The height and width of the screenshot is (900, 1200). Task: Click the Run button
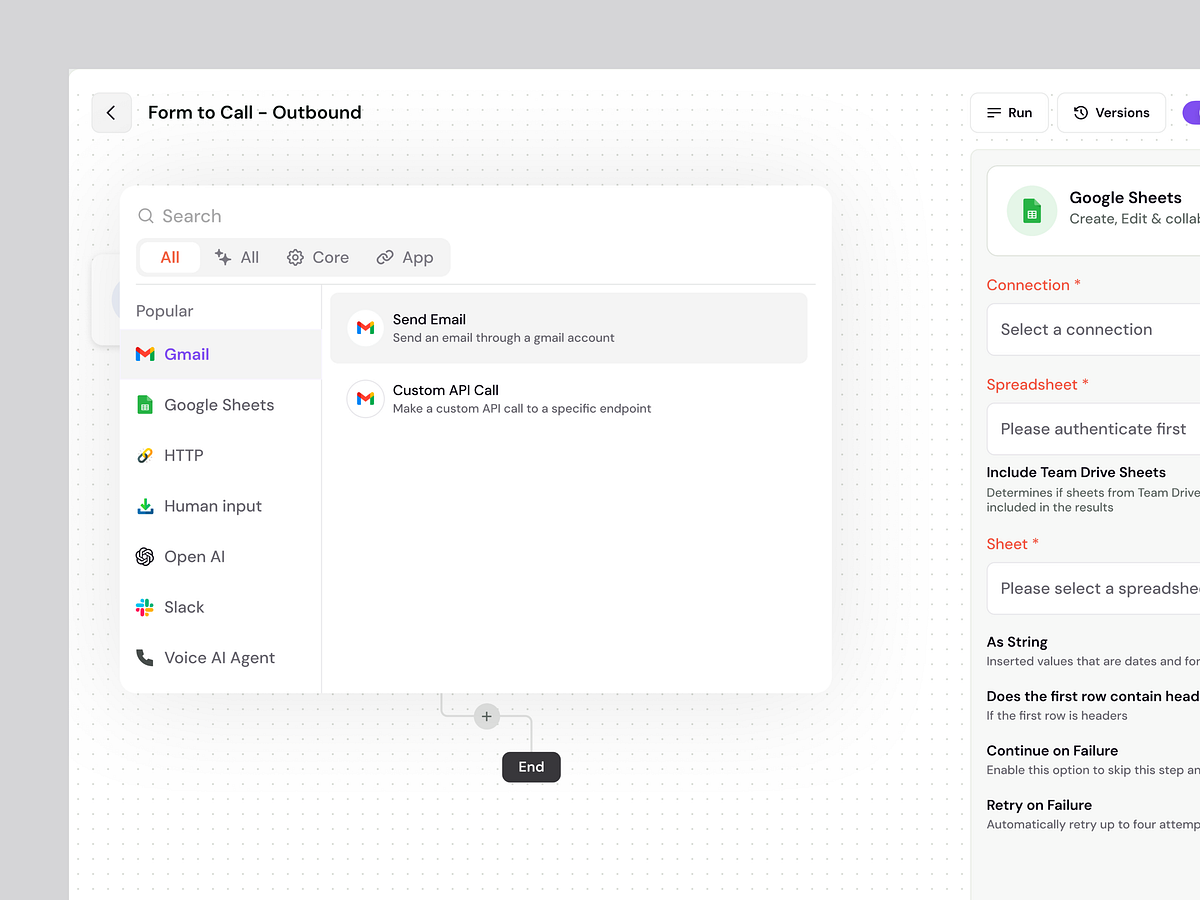click(1009, 113)
